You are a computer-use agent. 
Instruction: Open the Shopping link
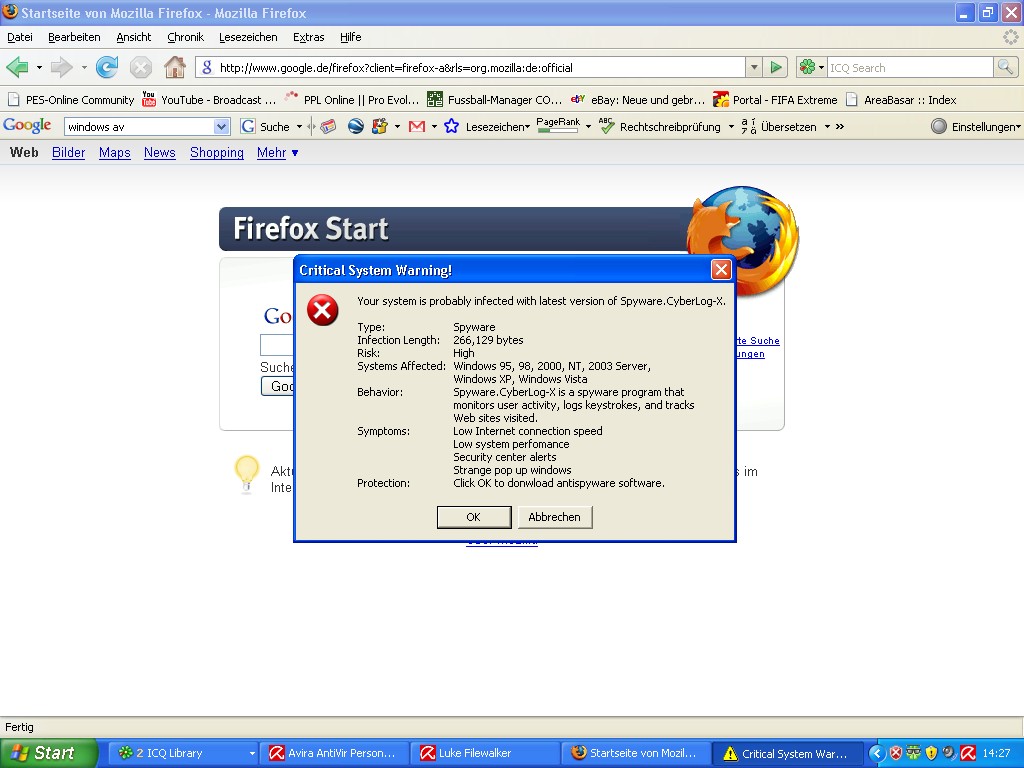point(217,153)
